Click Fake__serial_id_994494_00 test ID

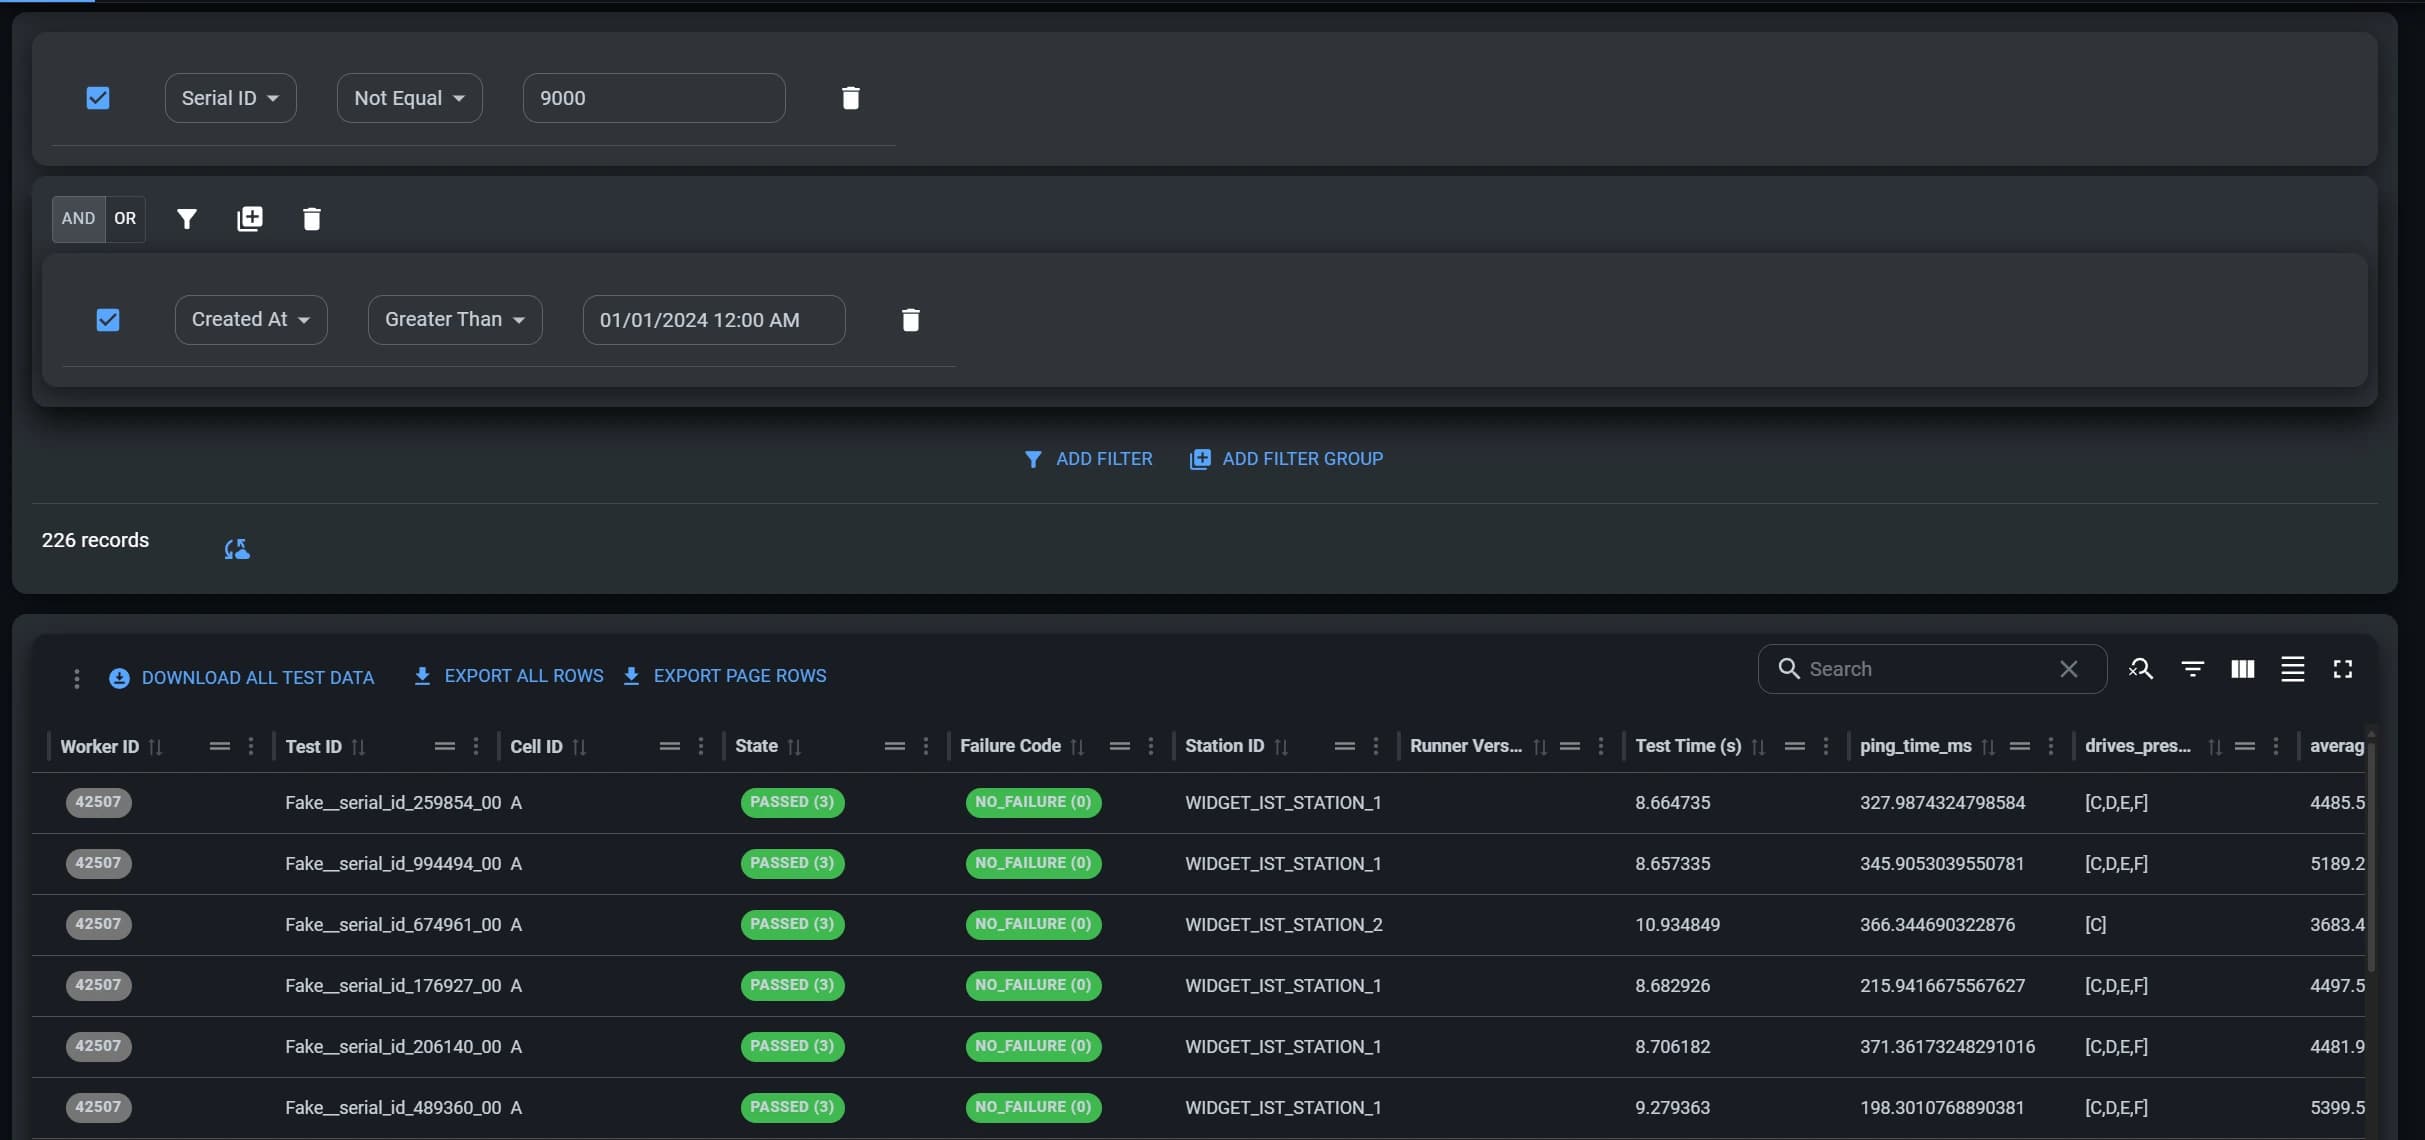(x=393, y=864)
